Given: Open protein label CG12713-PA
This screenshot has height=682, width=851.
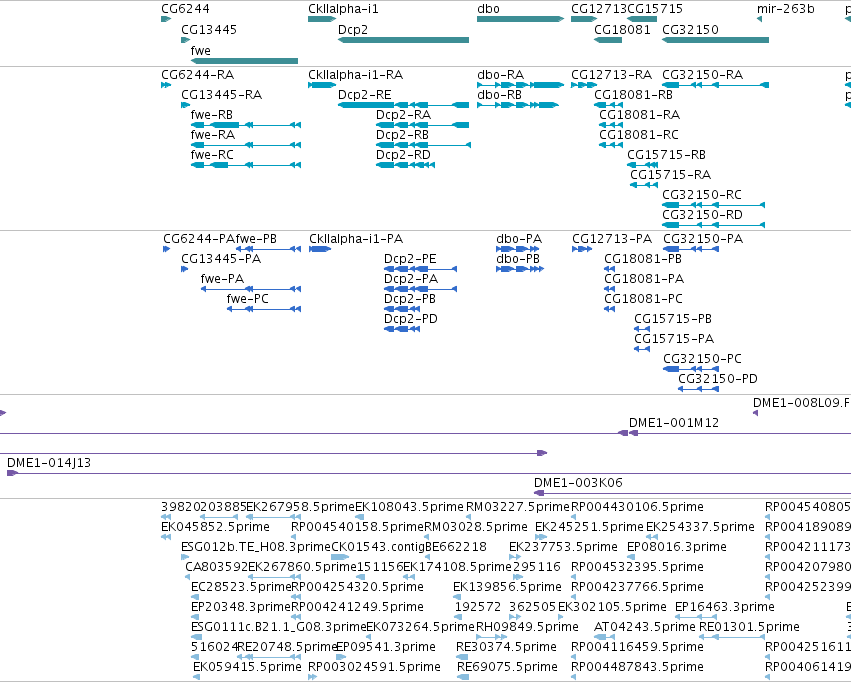Looking at the screenshot, I should 612,239.
